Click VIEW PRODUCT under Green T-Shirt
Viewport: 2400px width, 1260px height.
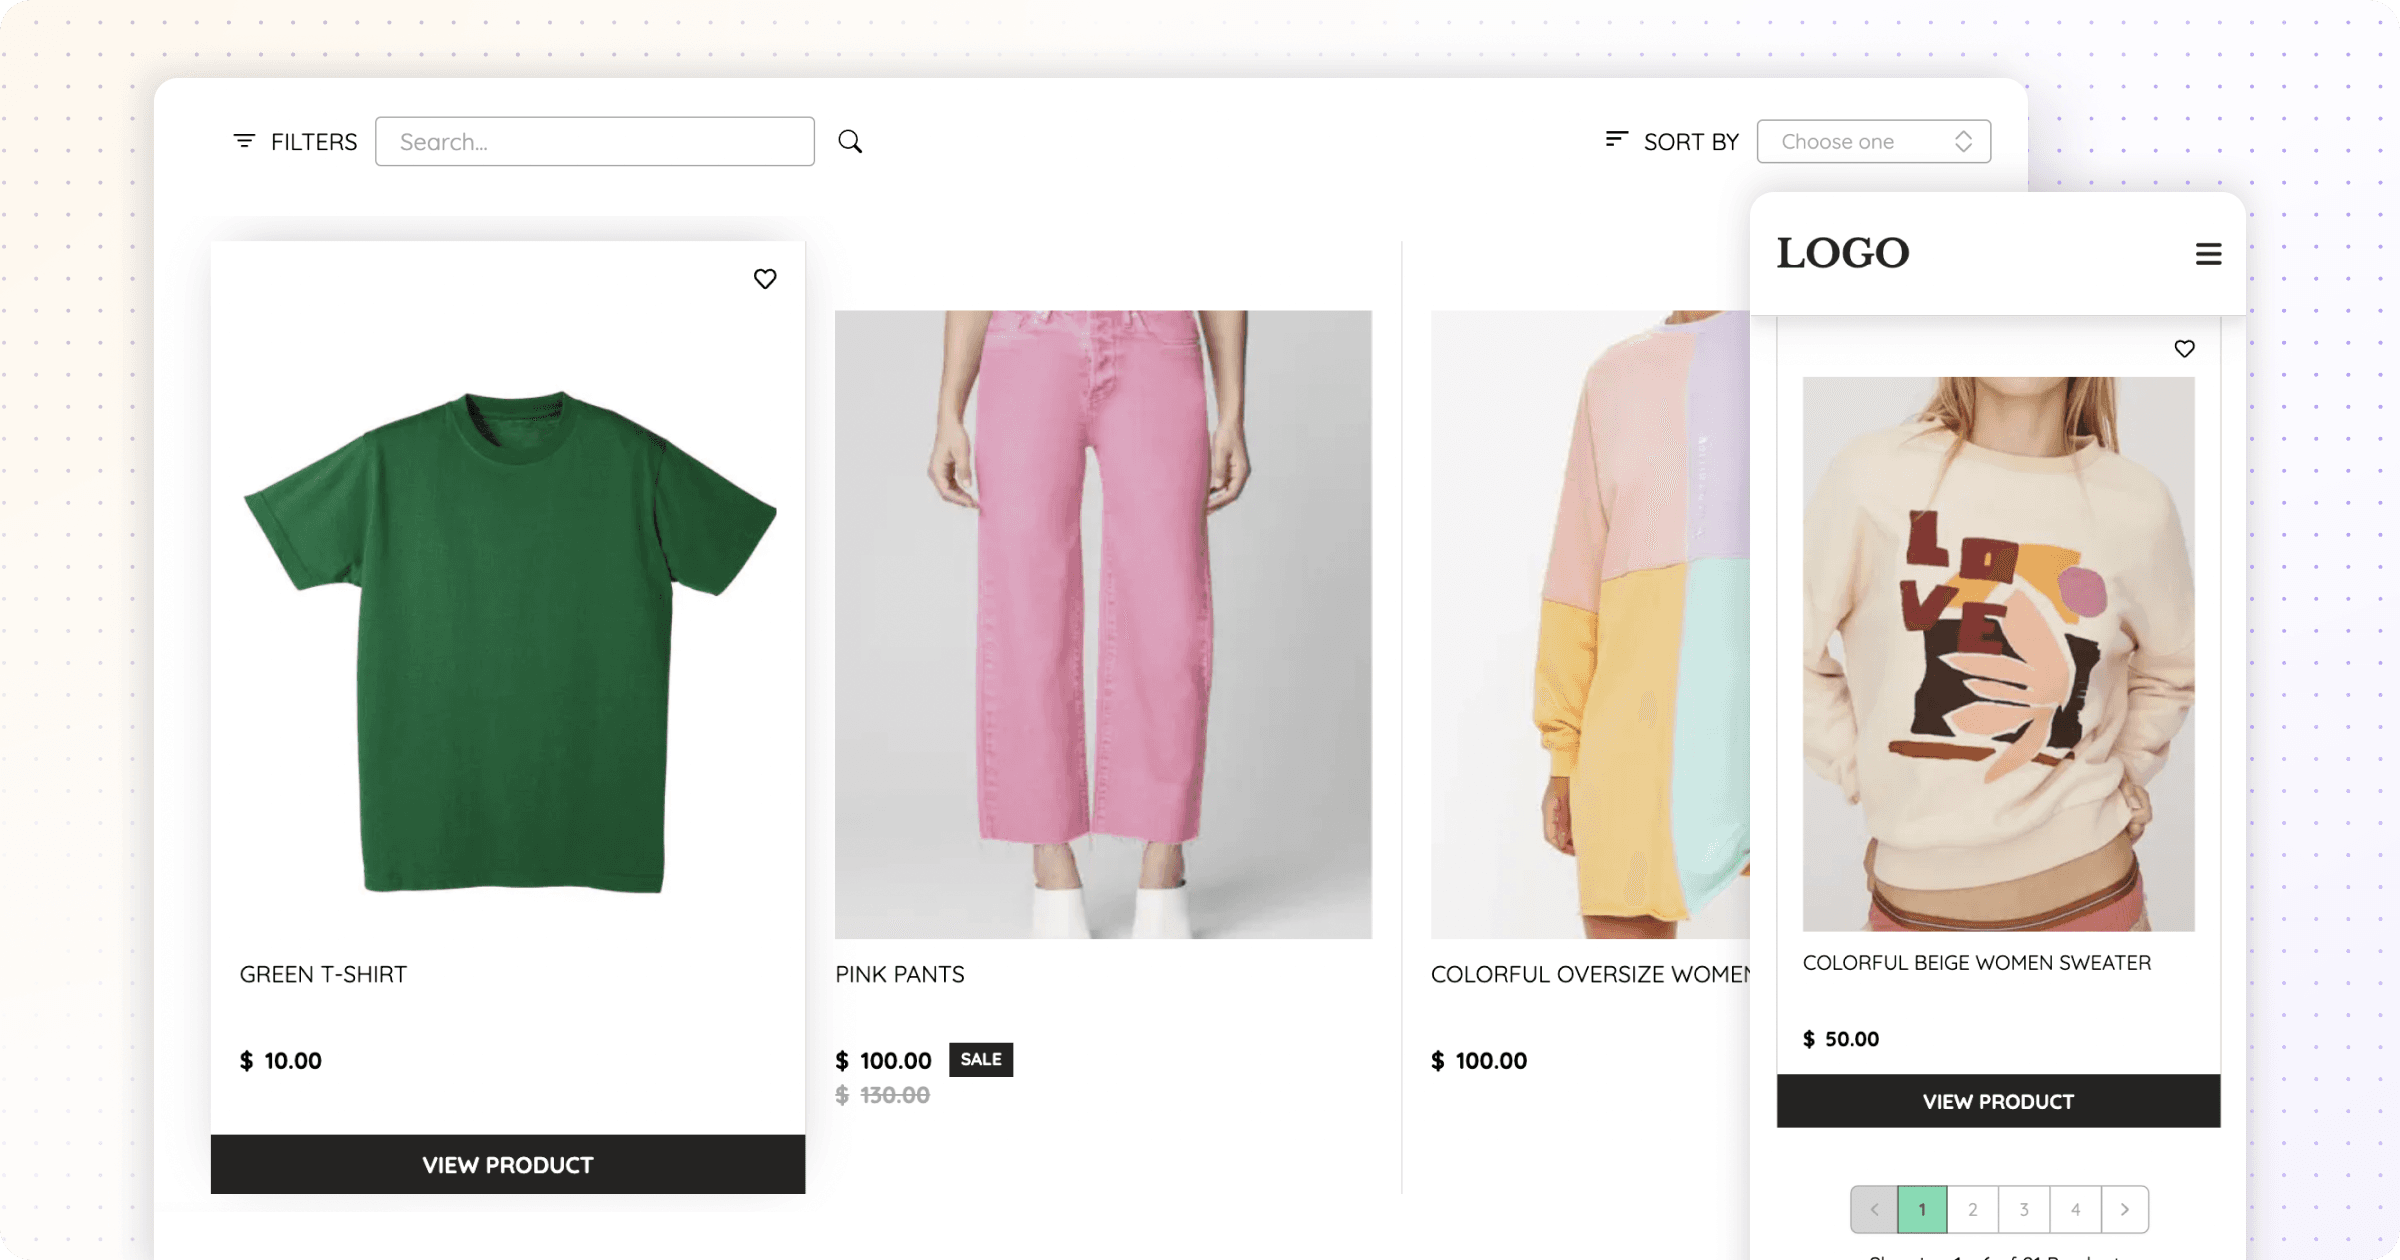click(507, 1164)
